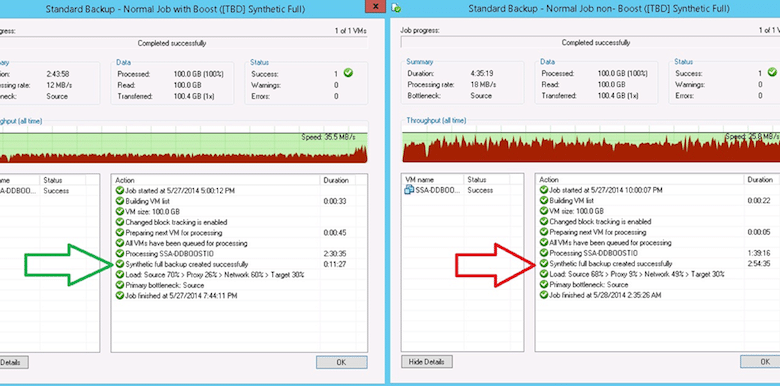Click check icon for 'Job started at 5/27/2014 10:00:07 PM'

(544, 190)
